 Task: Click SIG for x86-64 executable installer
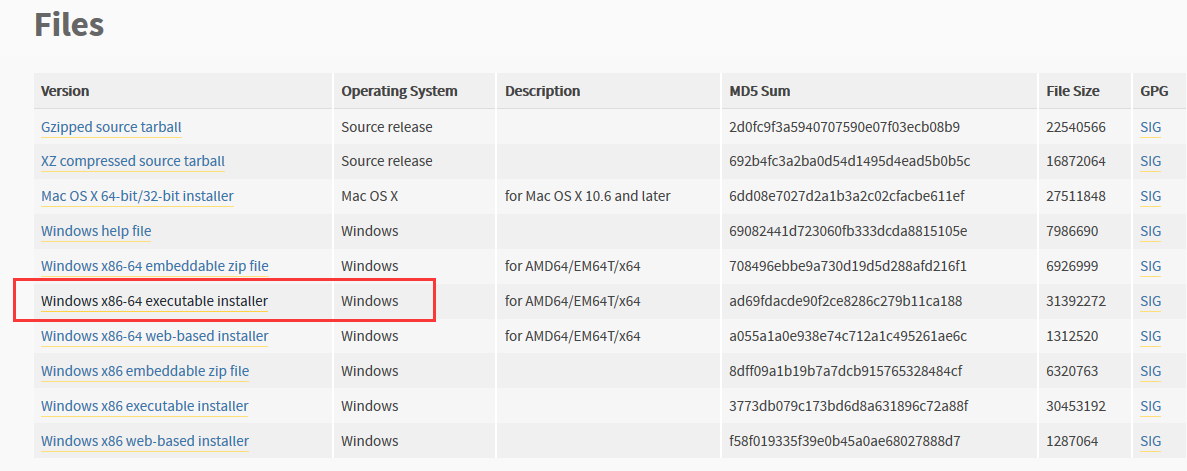pyautogui.click(x=1151, y=301)
